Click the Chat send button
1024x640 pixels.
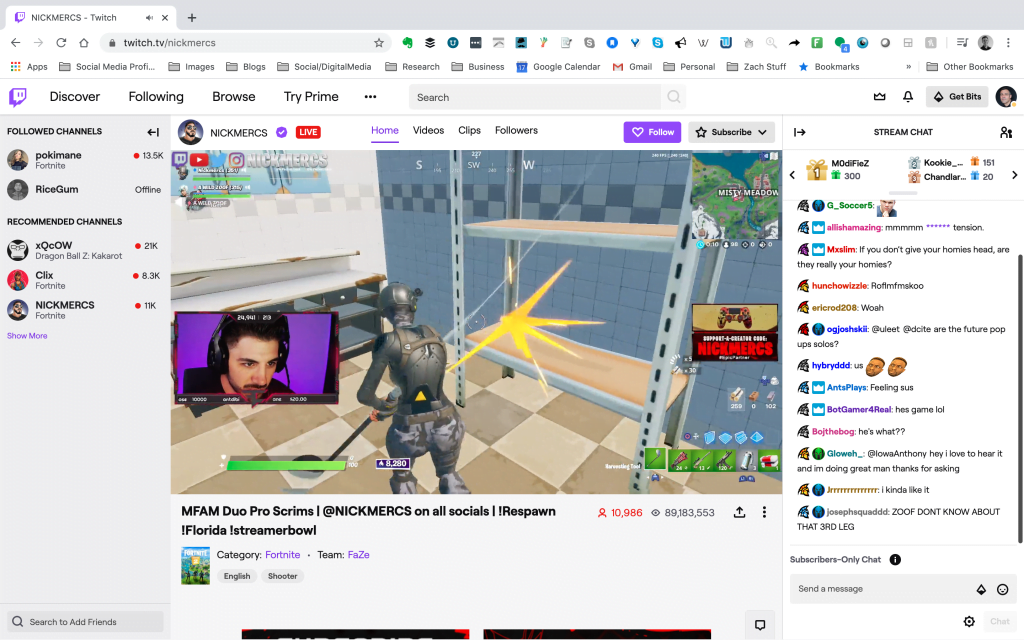[x=1000, y=621]
